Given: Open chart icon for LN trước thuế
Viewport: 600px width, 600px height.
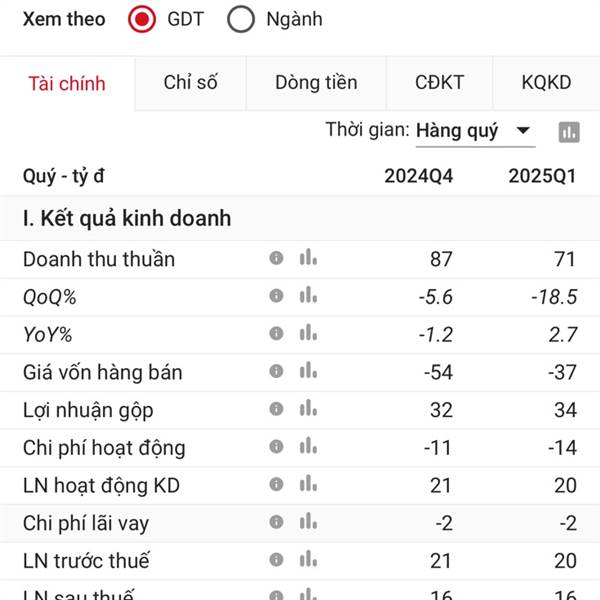Looking at the screenshot, I should 308,559.
